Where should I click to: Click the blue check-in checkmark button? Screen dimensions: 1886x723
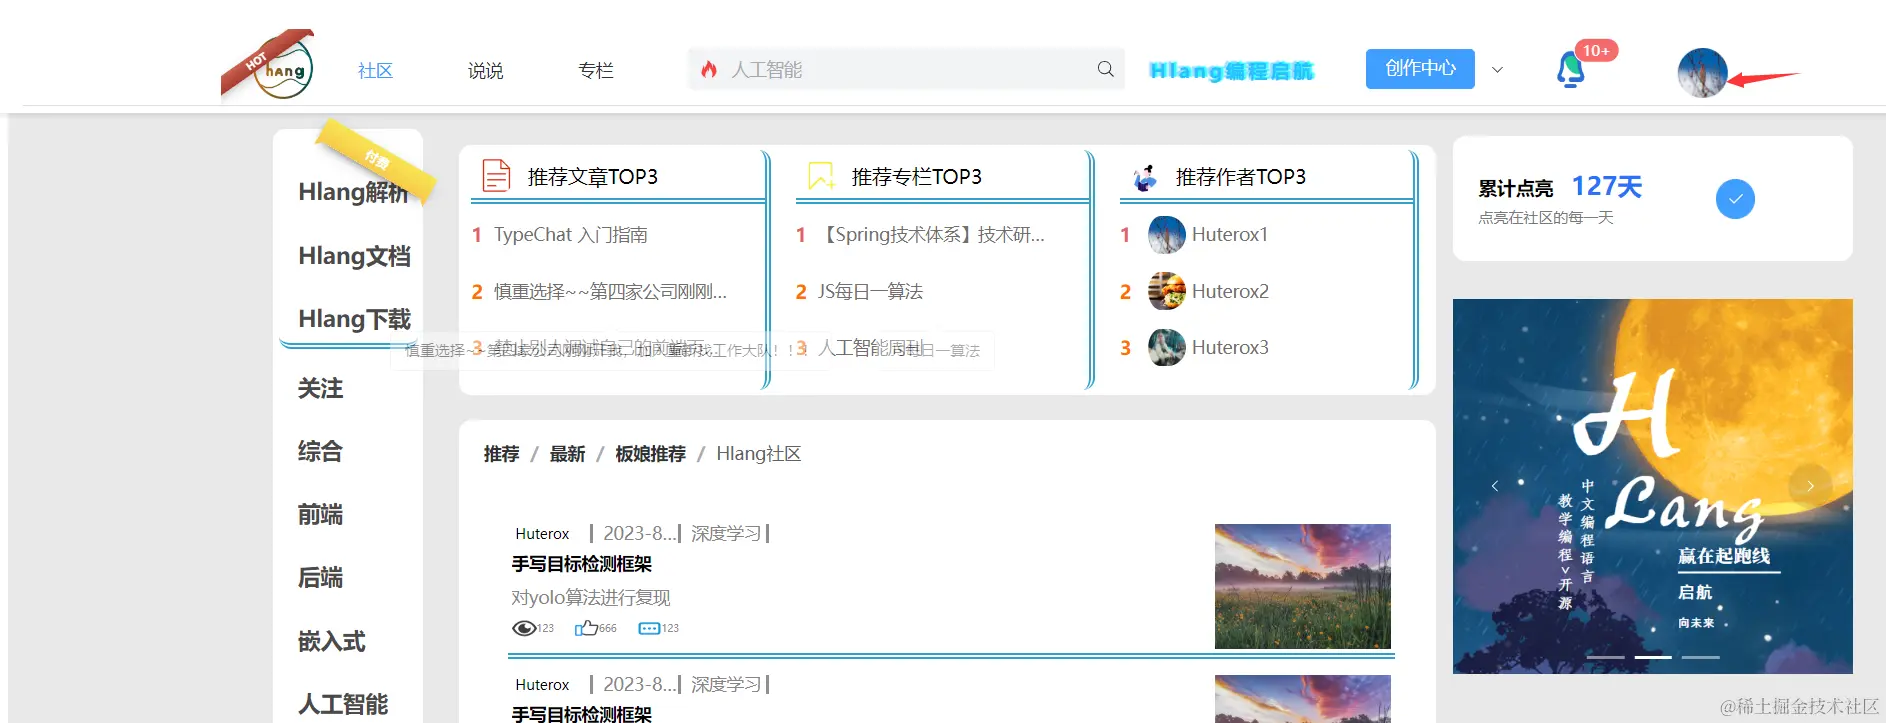[1735, 198]
